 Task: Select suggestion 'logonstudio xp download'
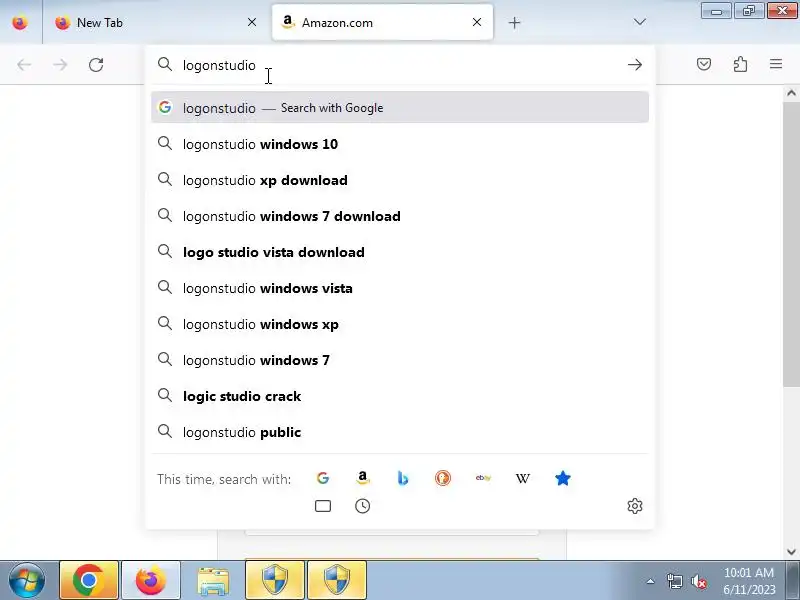(400, 180)
